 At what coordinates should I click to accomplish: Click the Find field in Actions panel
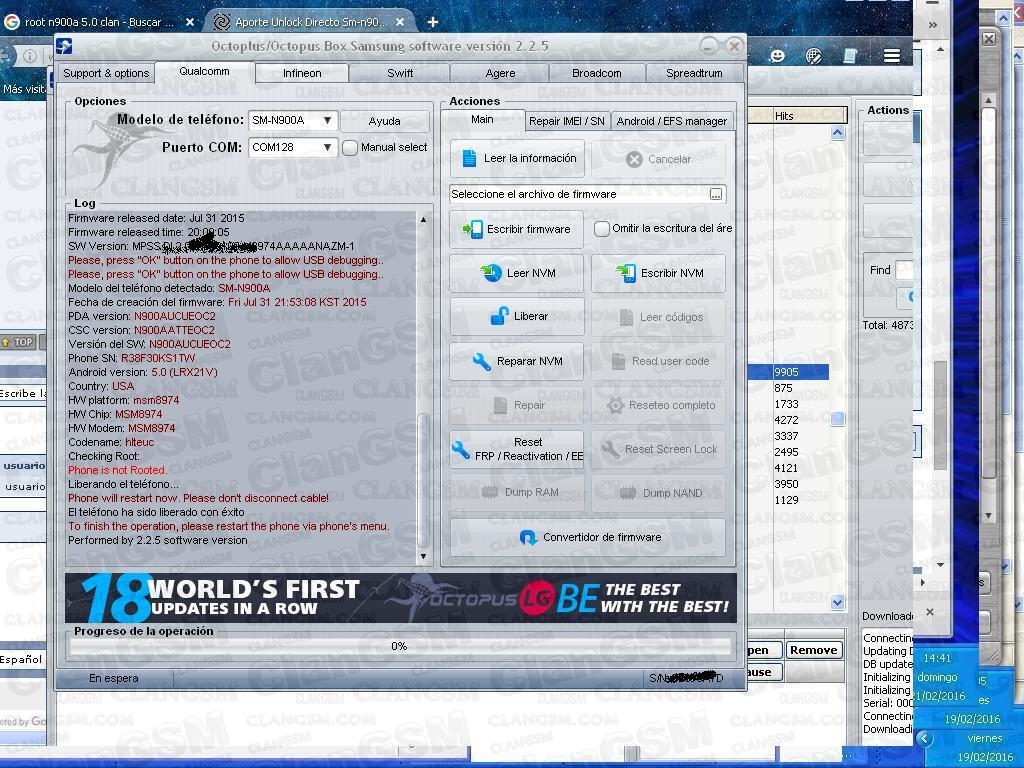(x=904, y=270)
